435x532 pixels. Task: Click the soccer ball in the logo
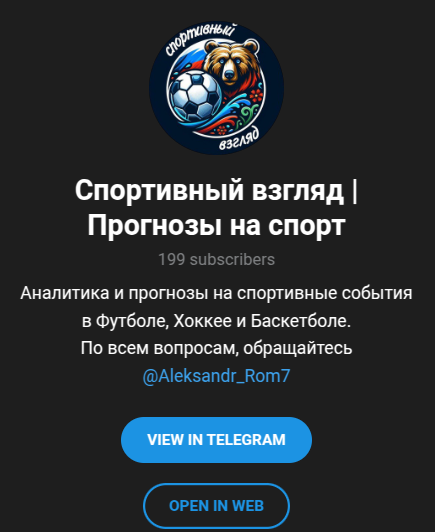pos(195,96)
